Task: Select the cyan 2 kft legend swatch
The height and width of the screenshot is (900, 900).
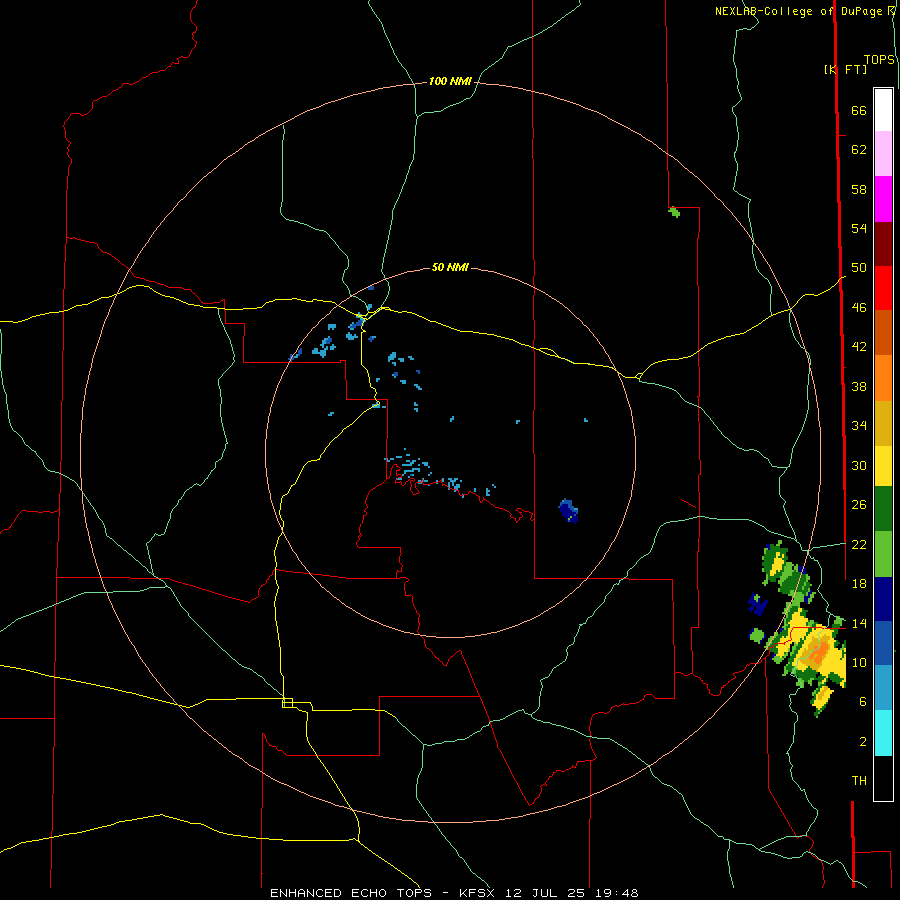Action: click(883, 733)
